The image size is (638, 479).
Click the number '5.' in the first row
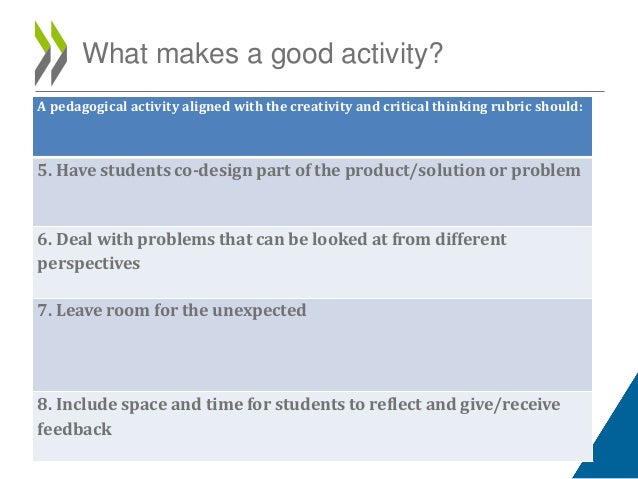(x=45, y=170)
